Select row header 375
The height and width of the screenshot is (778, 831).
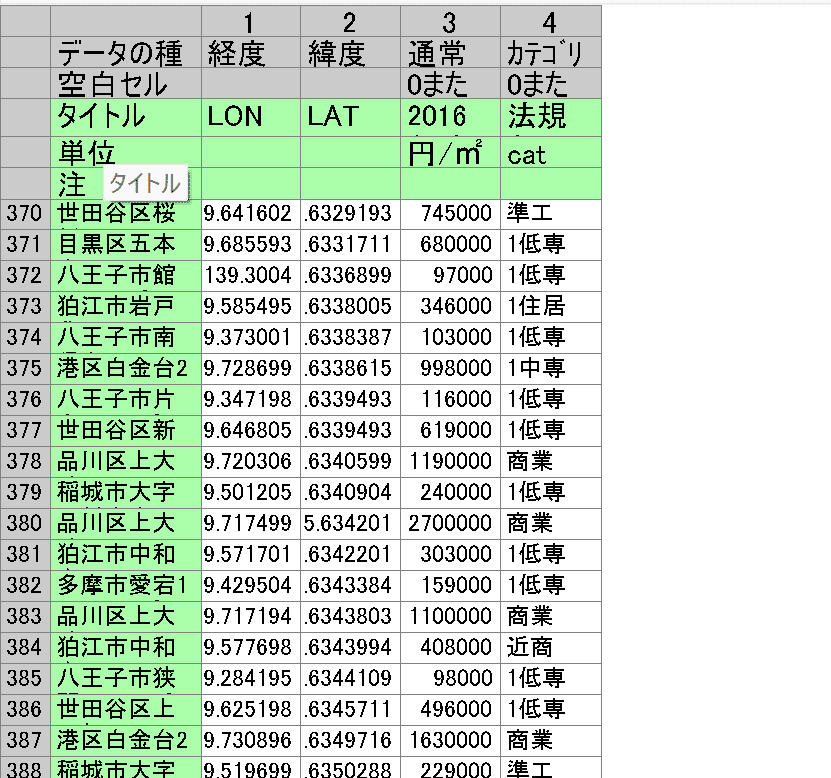[x=25, y=369]
